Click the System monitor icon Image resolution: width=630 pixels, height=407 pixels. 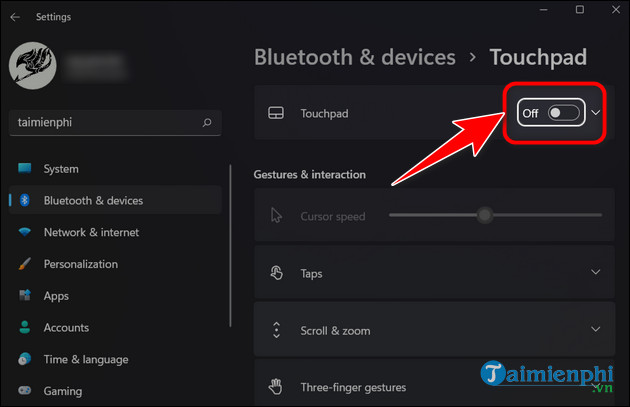pos(25,168)
